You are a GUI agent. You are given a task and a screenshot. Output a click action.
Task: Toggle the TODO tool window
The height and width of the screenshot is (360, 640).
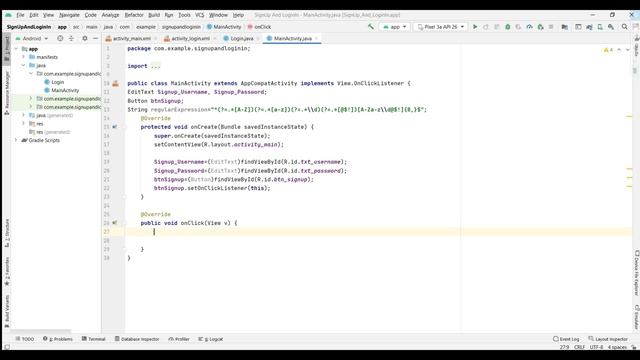click(x=24, y=339)
